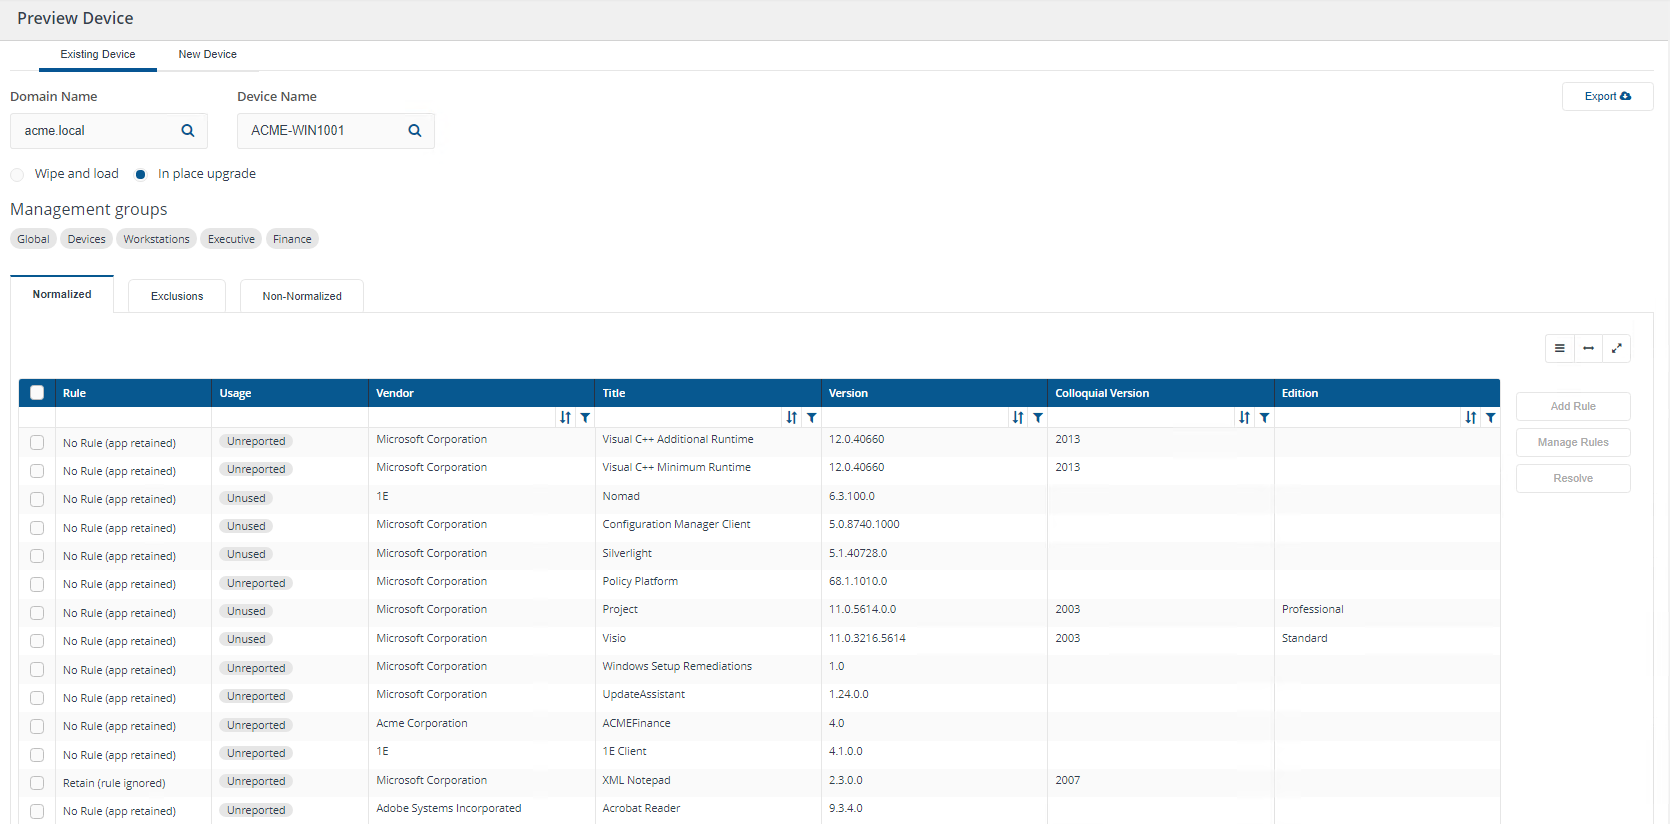Click the Edition column filter icon
The height and width of the screenshot is (824, 1670).
point(1491,418)
